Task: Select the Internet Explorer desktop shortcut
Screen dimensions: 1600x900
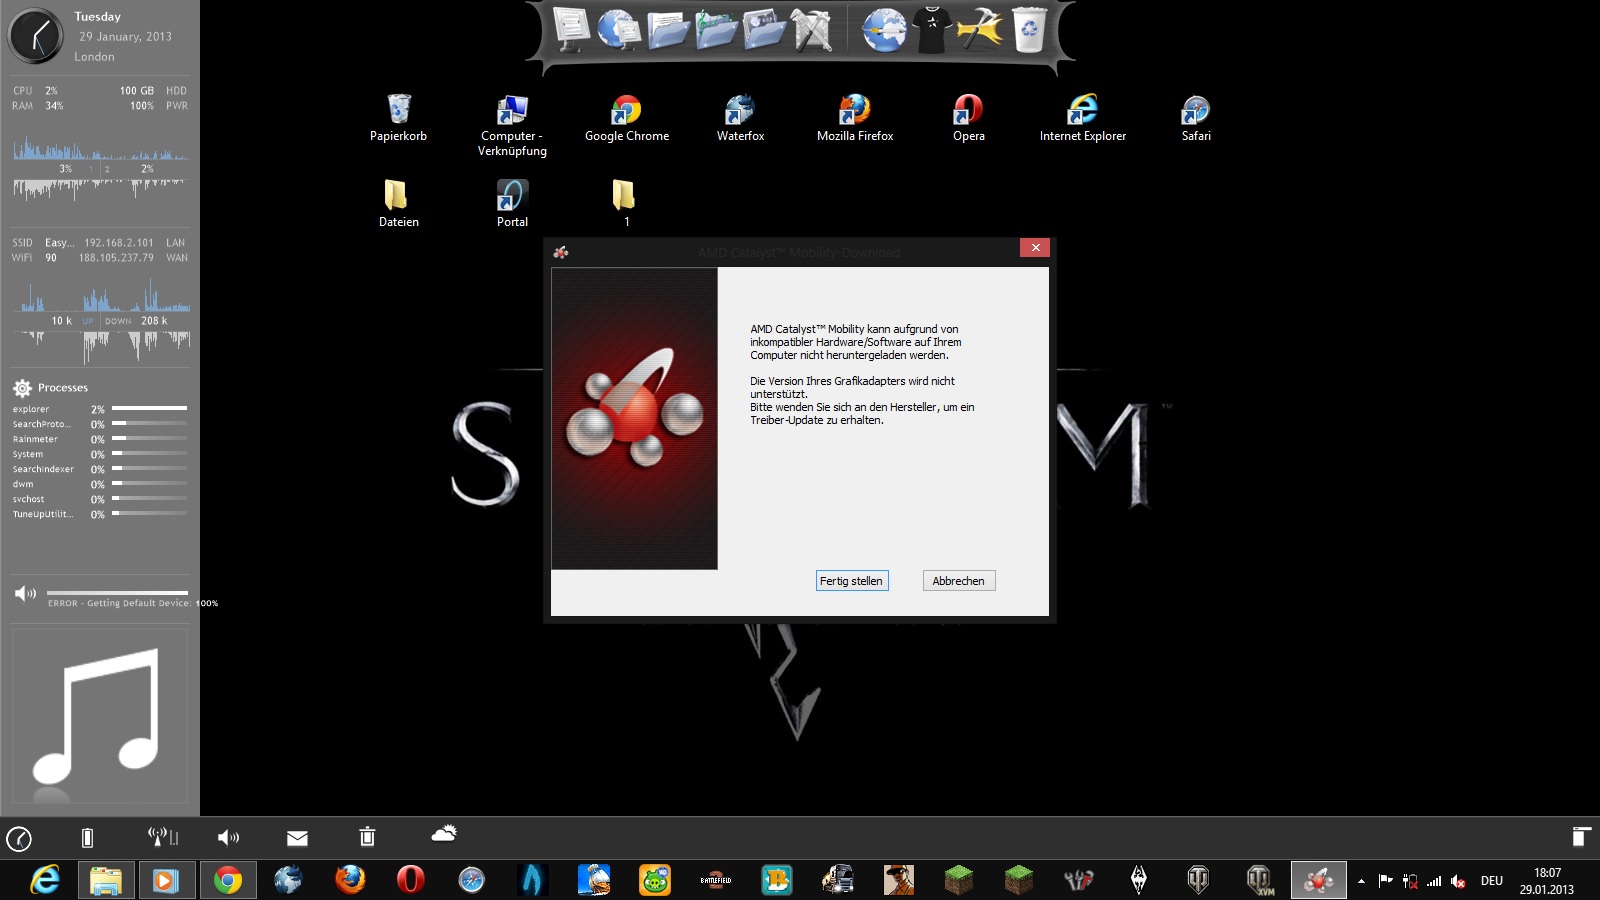Action: click(1083, 118)
